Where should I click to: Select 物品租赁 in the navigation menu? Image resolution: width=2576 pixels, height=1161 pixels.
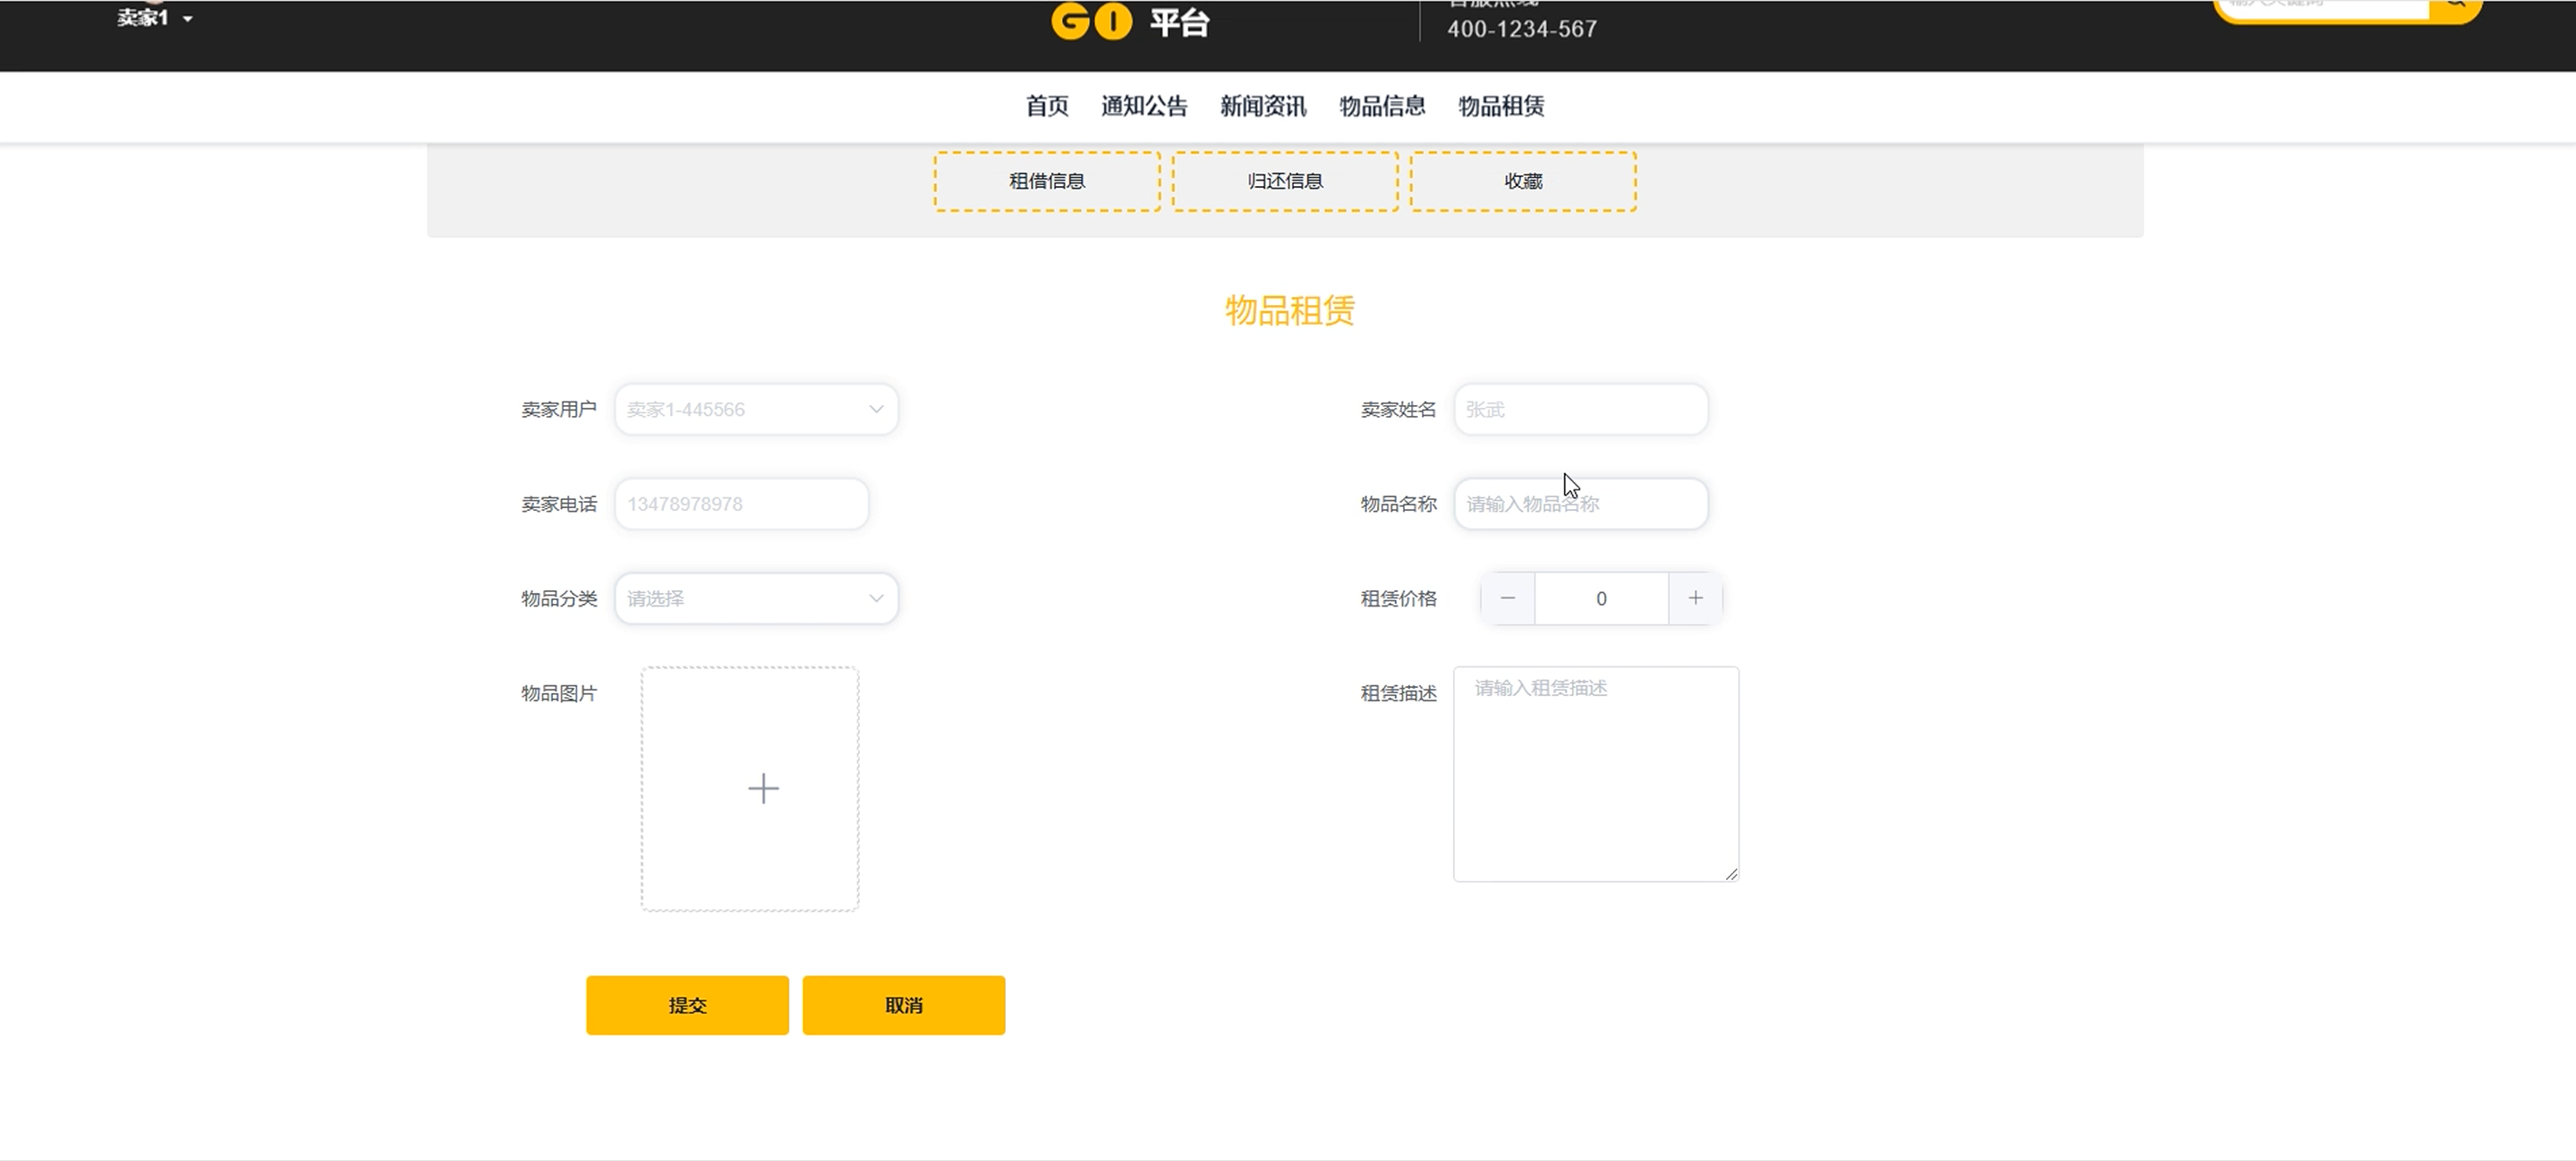(1500, 106)
